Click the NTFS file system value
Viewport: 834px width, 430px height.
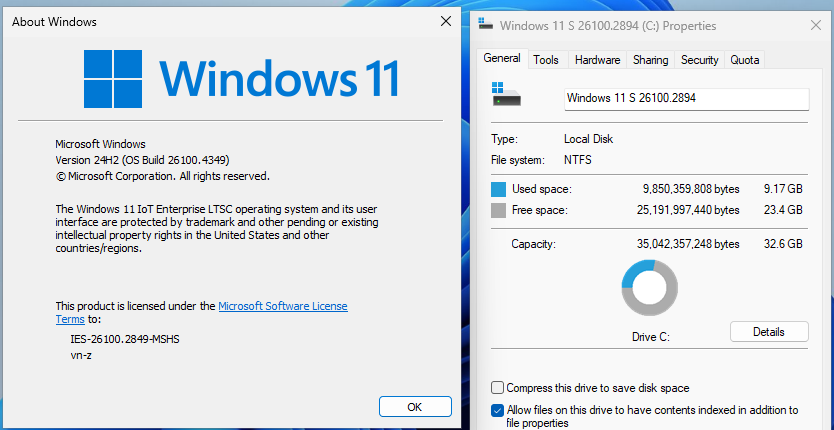(578, 160)
